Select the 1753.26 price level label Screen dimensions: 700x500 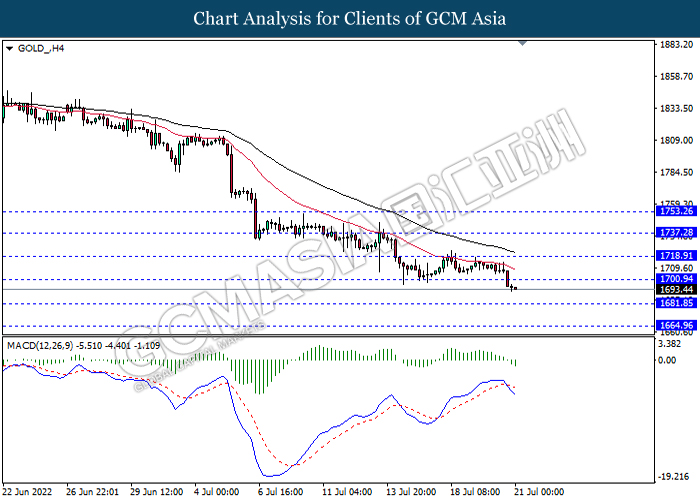click(676, 211)
